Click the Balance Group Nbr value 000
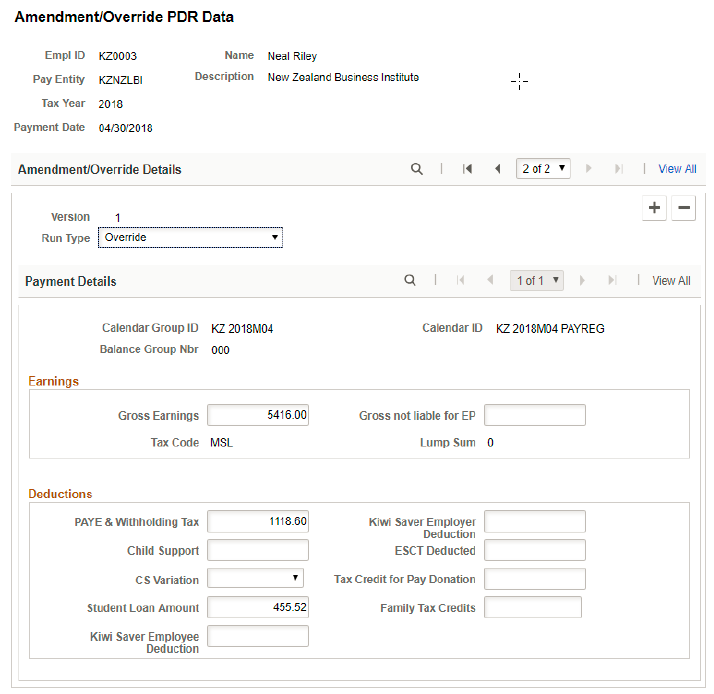714x694 pixels. (220, 350)
